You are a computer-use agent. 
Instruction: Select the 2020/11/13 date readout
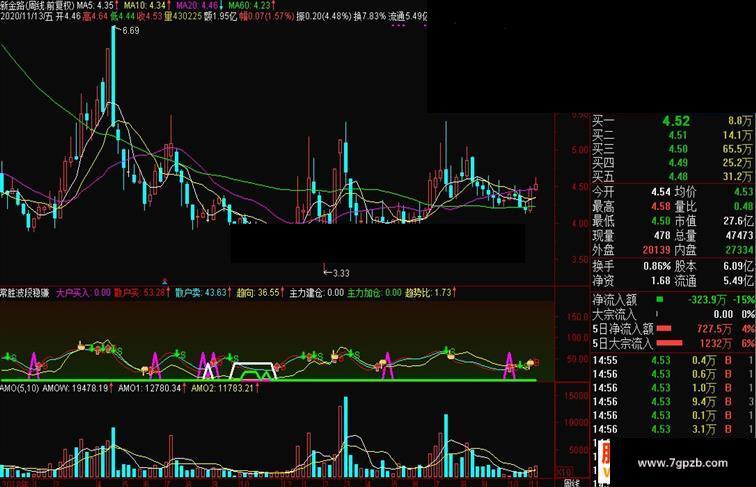[27, 16]
